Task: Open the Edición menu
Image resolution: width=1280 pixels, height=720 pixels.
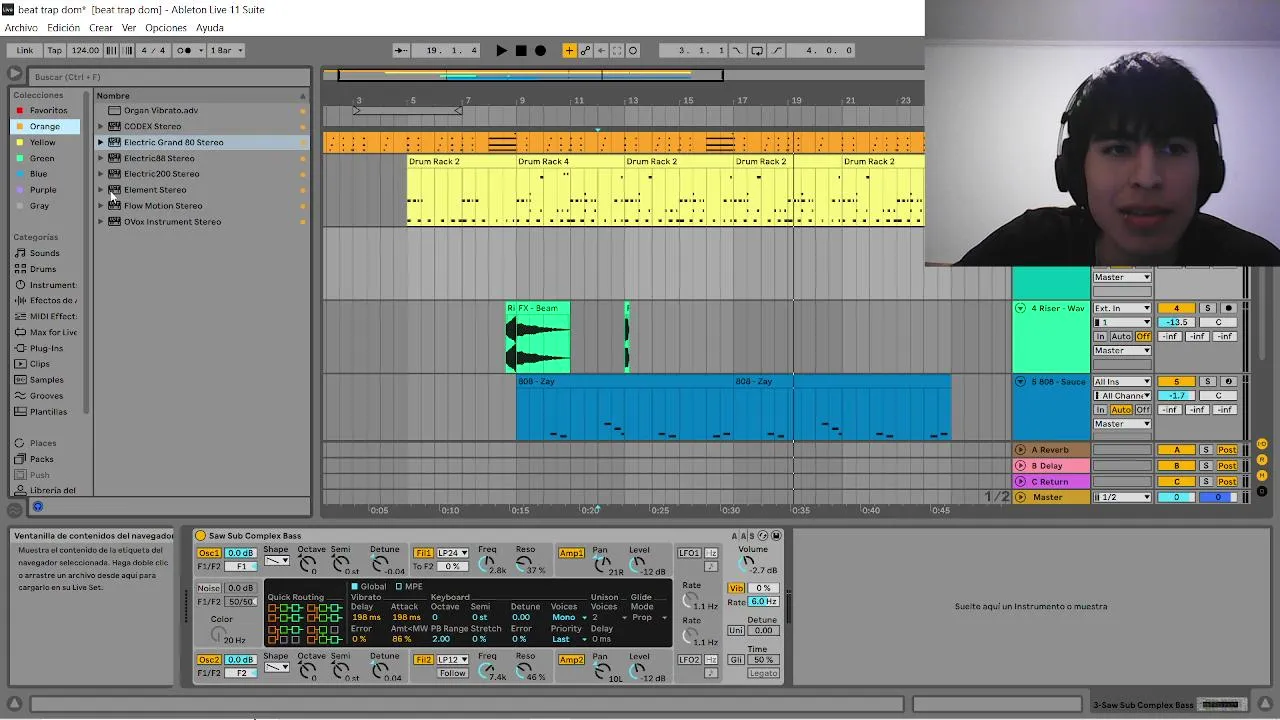Action: (63, 28)
